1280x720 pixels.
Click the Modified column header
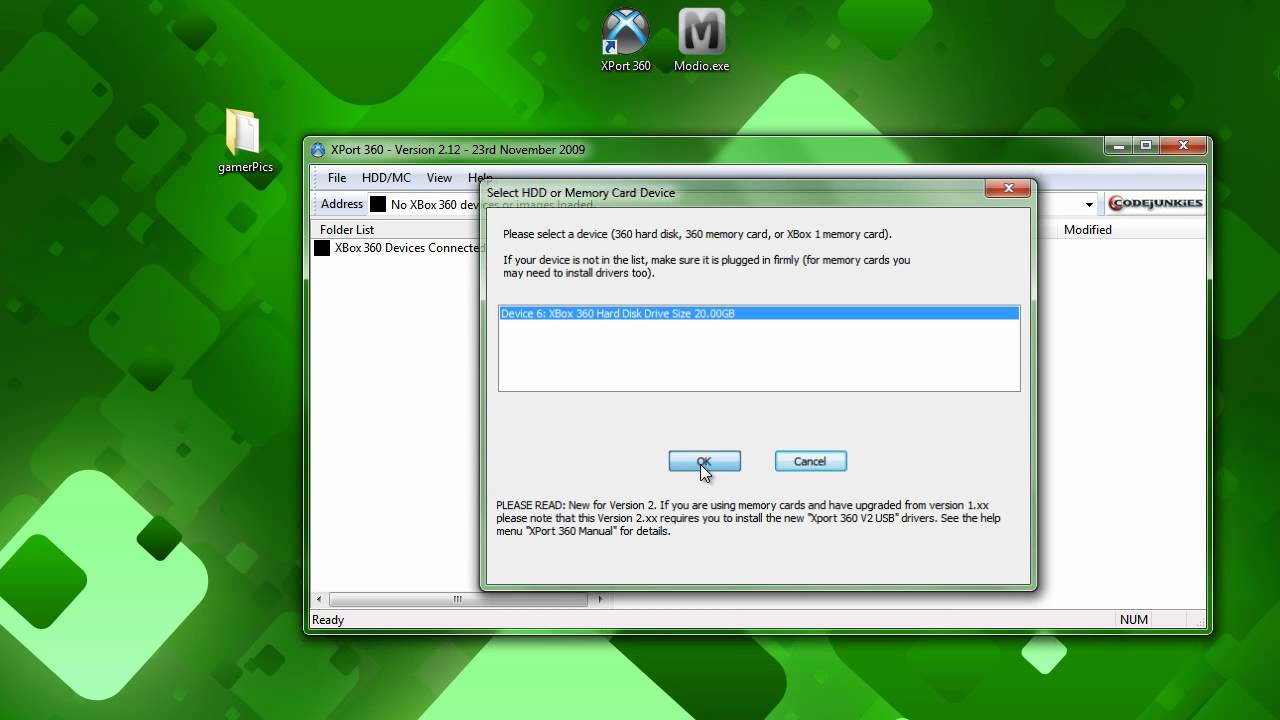tap(1088, 230)
